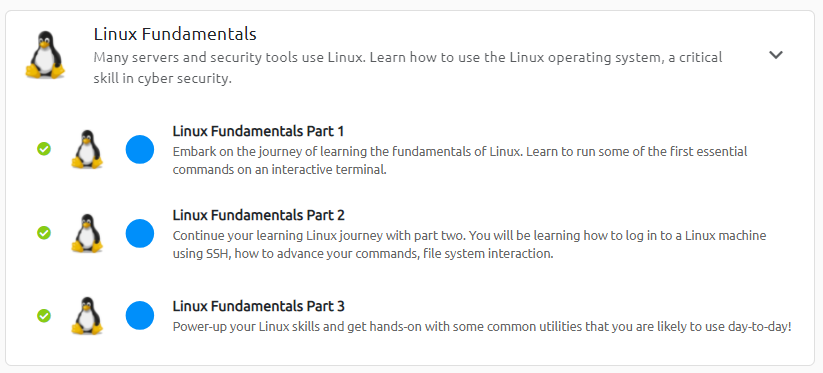Click the penguin icon for Part 1

[x=87, y=150]
